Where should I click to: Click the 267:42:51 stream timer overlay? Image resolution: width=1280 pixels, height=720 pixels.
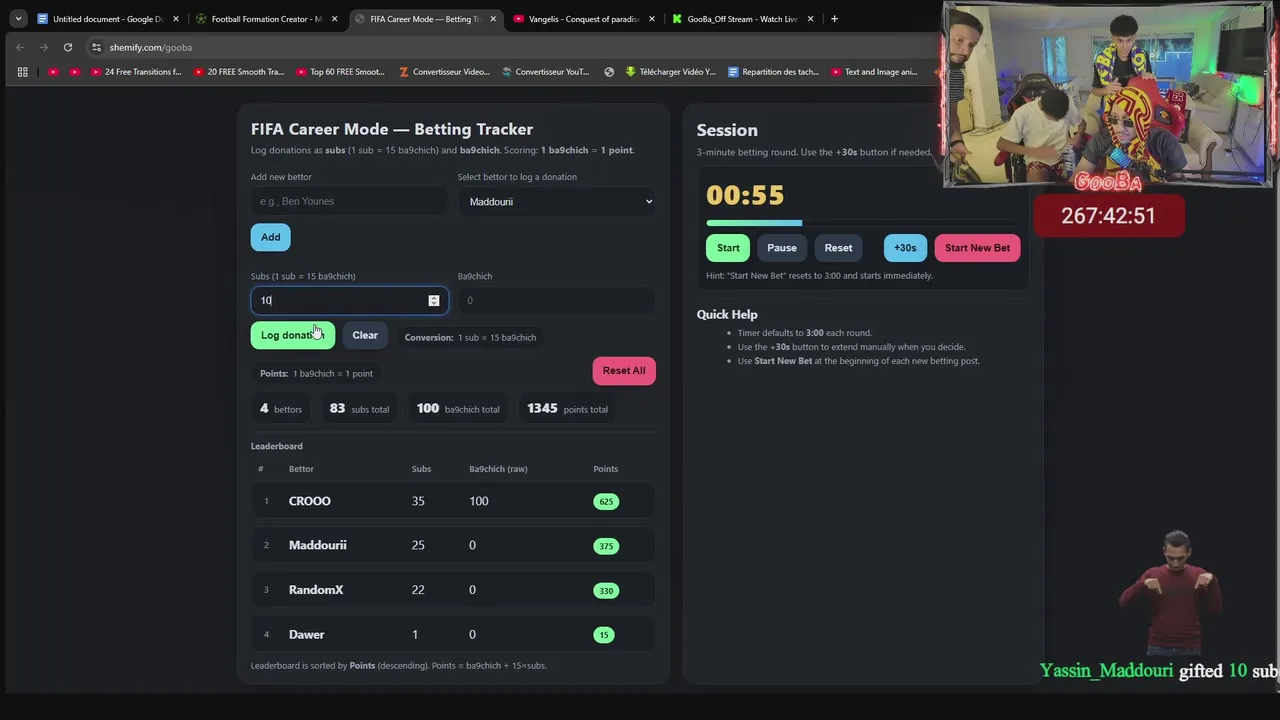(x=1108, y=216)
